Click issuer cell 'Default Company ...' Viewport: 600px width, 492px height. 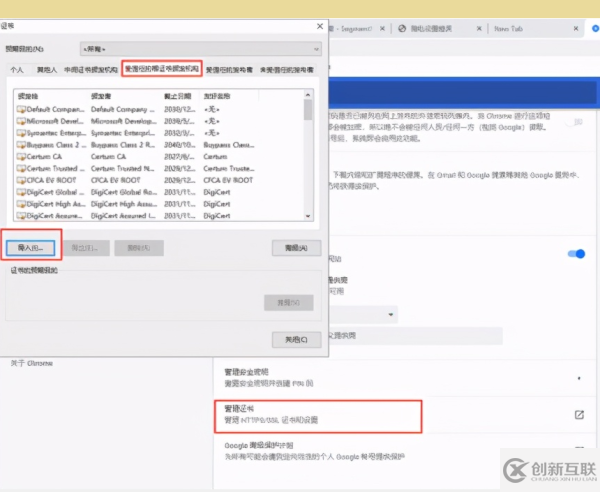[123, 109]
